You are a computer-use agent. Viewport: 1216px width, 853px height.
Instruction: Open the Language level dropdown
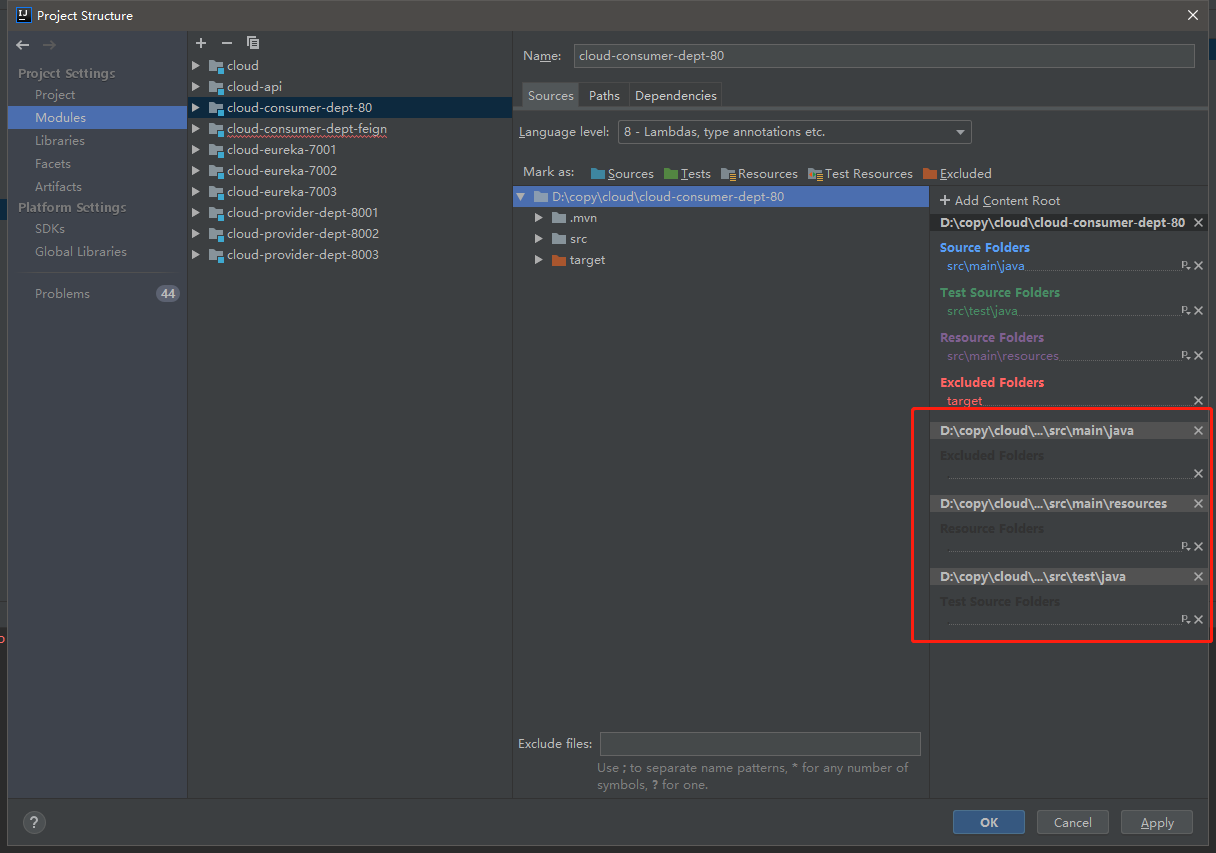click(795, 132)
